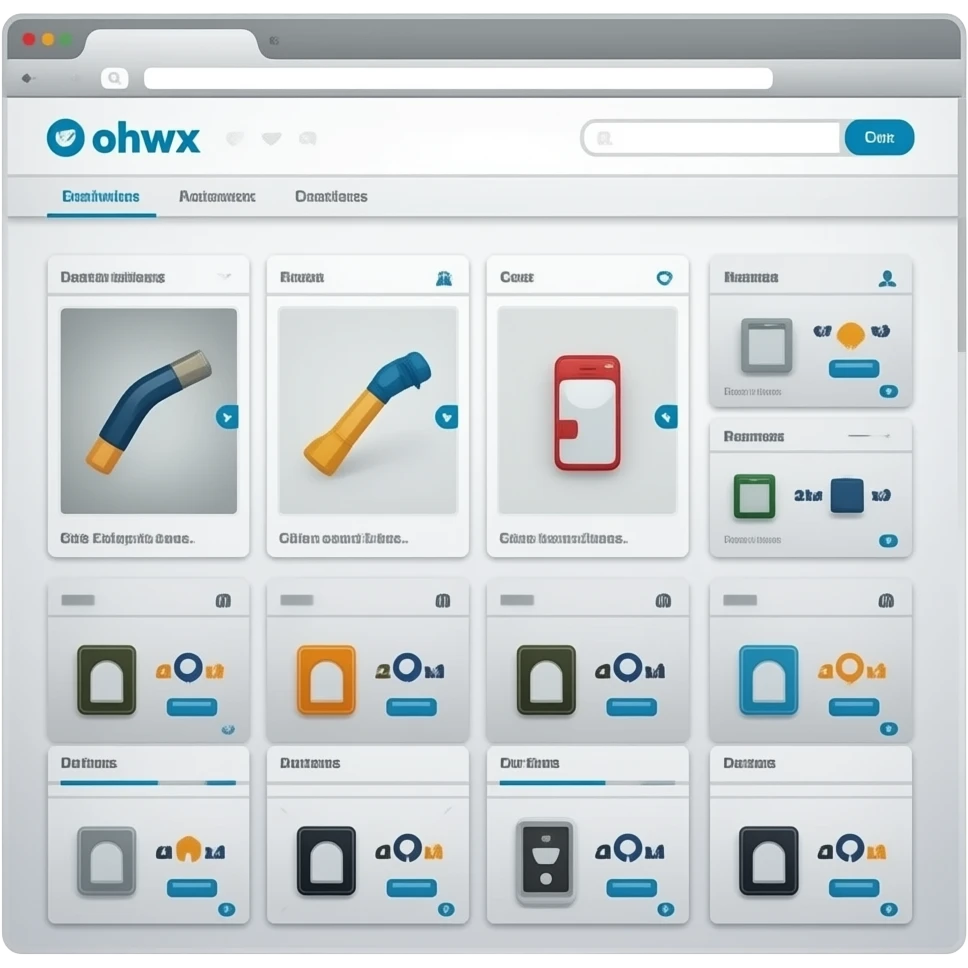
Task: Click the user profile icon on top-right card
Action: [886, 278]
